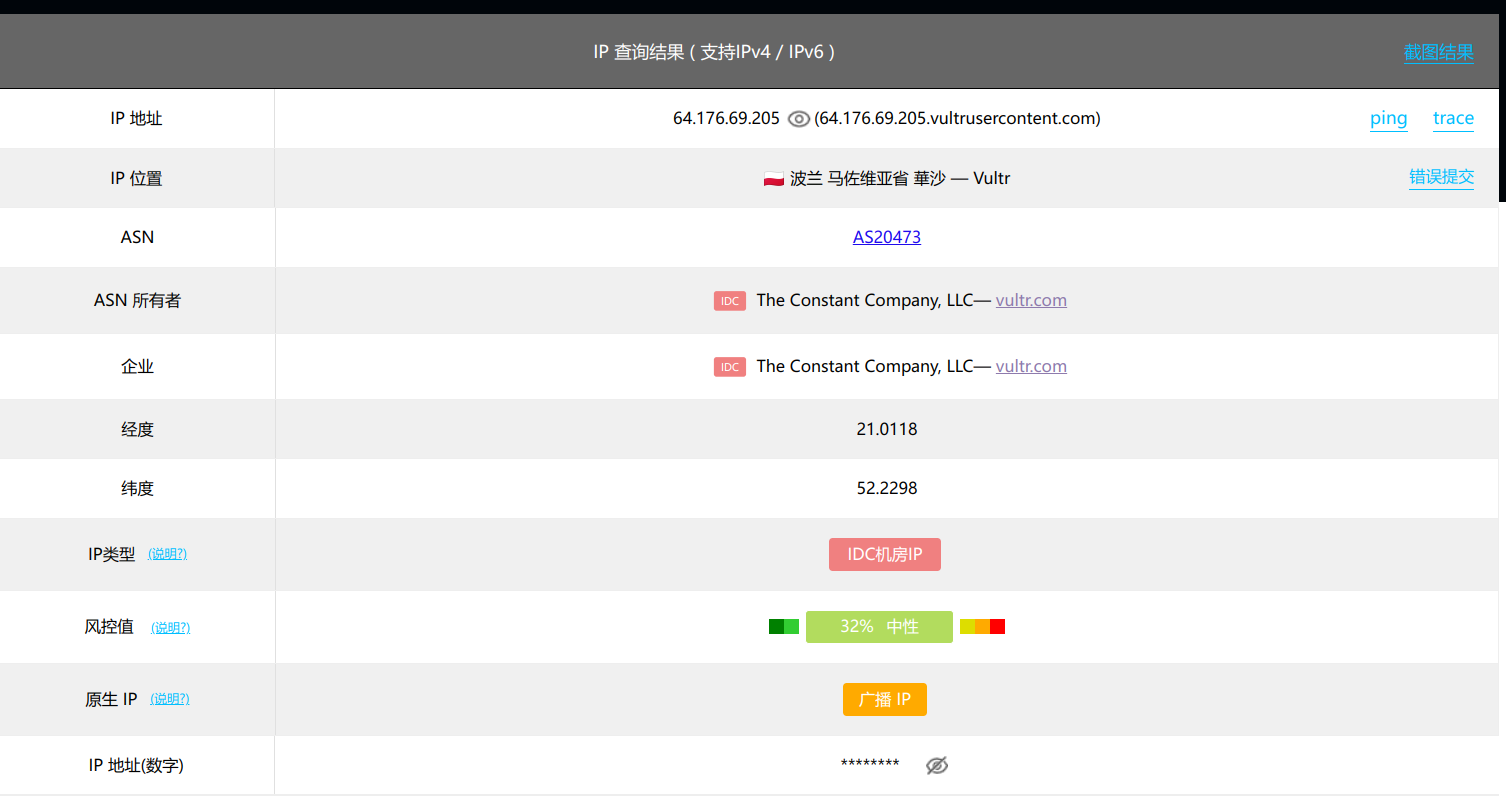This screenshot has width=1506, height=810.
Task: Click IDC badge in ASN 所有者 row
Action: coord(730,301)
